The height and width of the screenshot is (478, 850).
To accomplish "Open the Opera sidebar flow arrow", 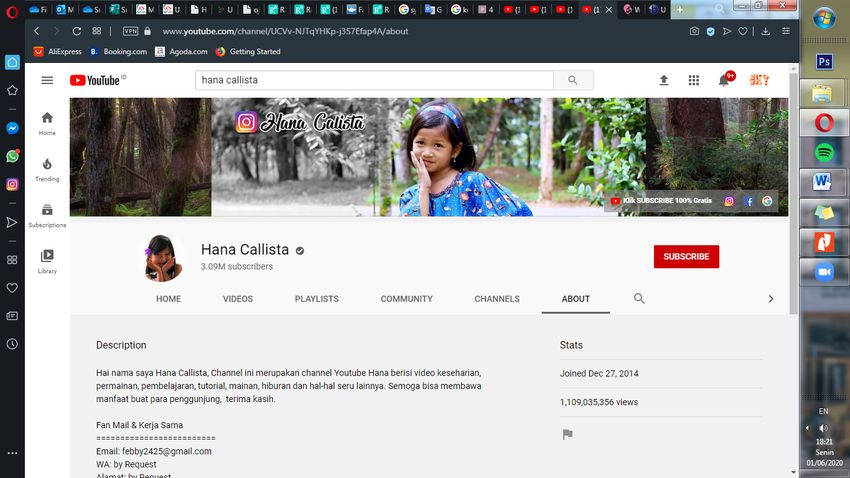I will click(x=12, y=222).
